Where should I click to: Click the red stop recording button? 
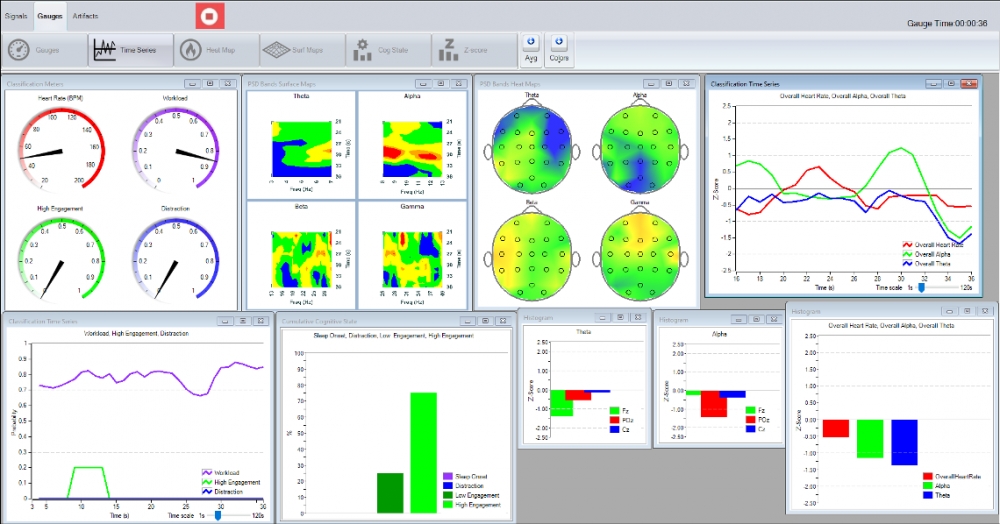pyautogui.click(x=210, y=17)
